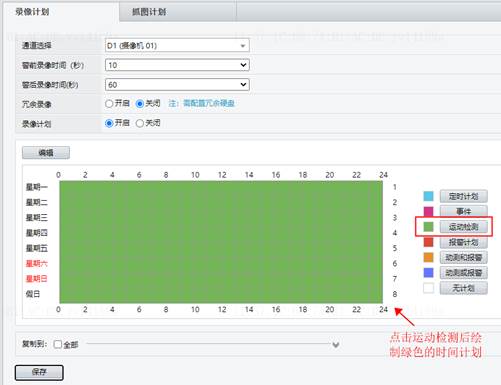The width and height of the screenshot is (501, 385).
Task: Choose the blue 动测或报警 color square
Action: click(428, 273)
